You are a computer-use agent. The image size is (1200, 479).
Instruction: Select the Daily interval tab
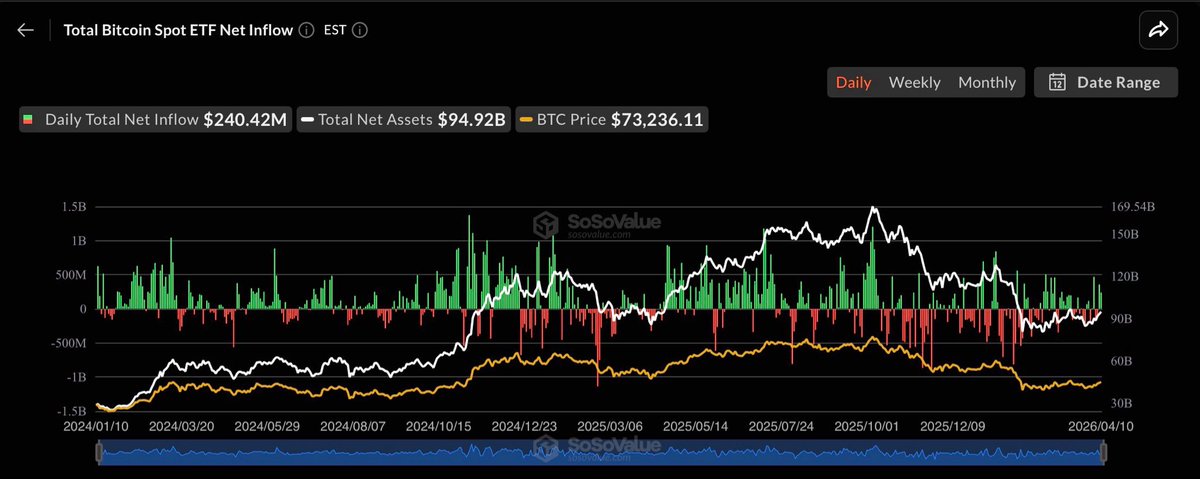click(853, 83)
